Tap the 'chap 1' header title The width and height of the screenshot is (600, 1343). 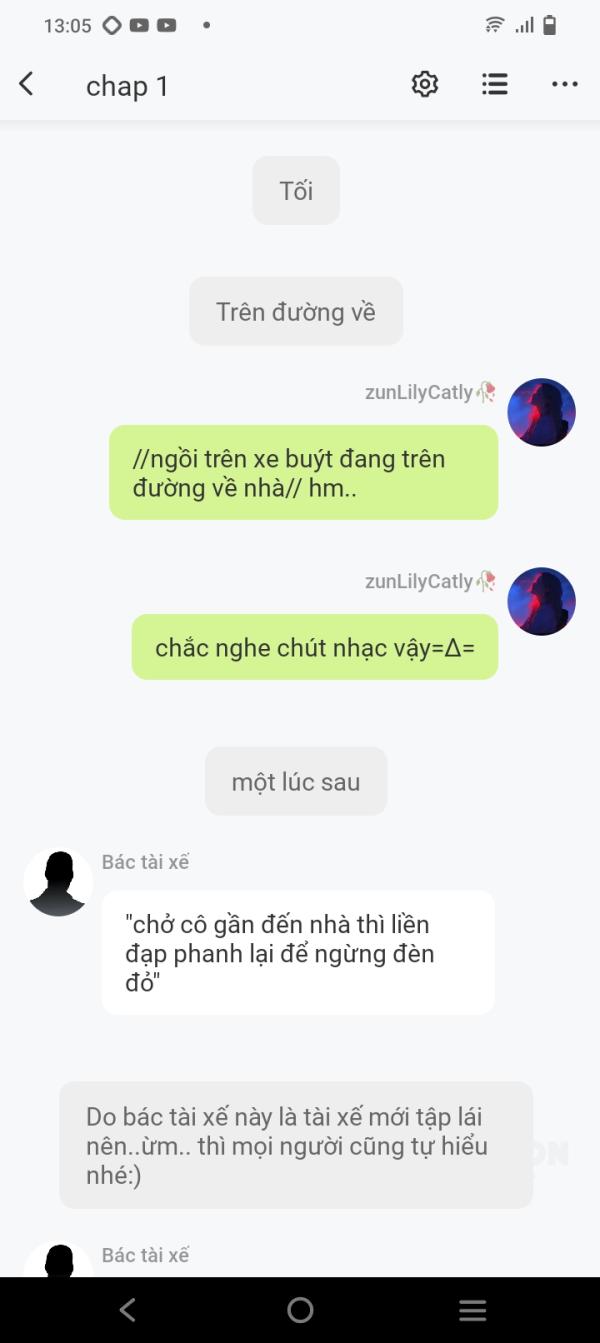coord(127,86)
